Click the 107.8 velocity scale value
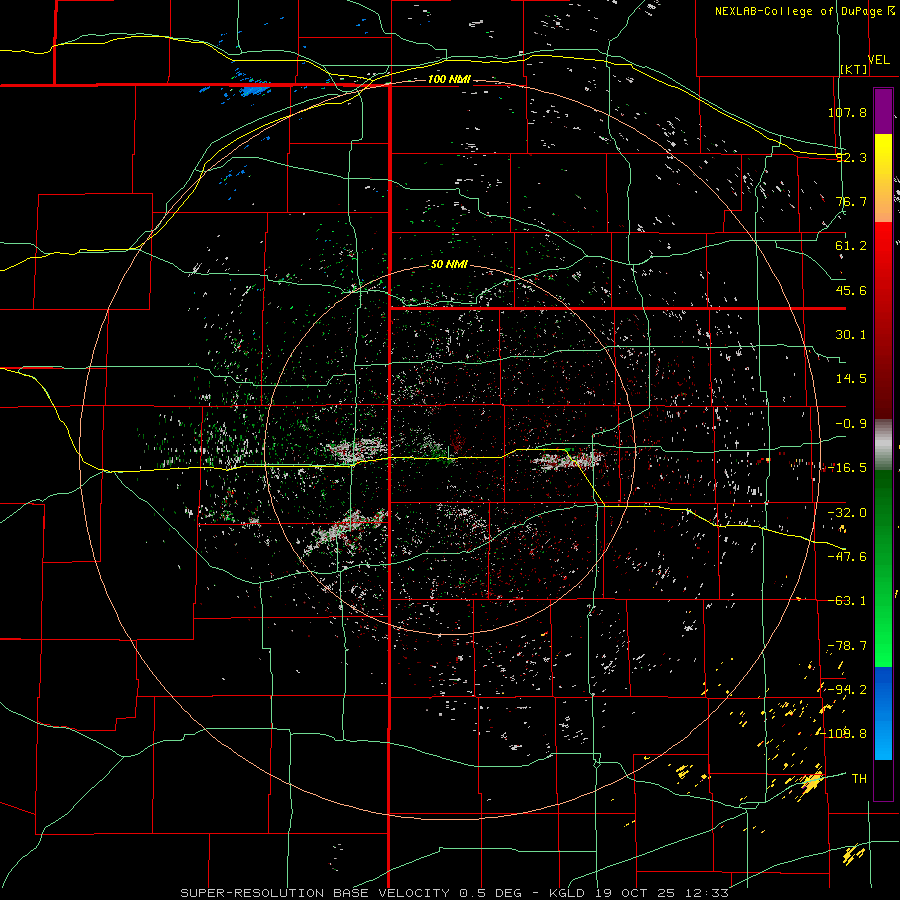Viewport: 900px width, 900px height. tap(847, 112)
